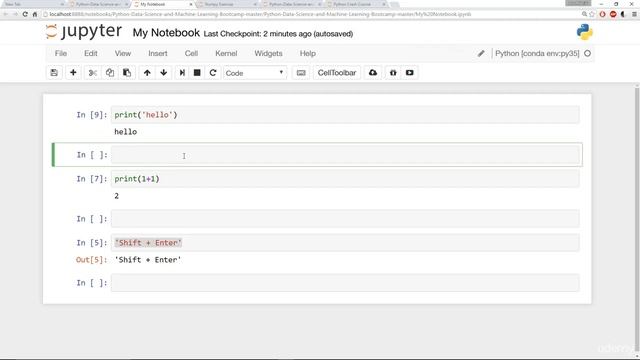640x360 pixels.
Task: Click the hello output text
Action: click(126, 132)
